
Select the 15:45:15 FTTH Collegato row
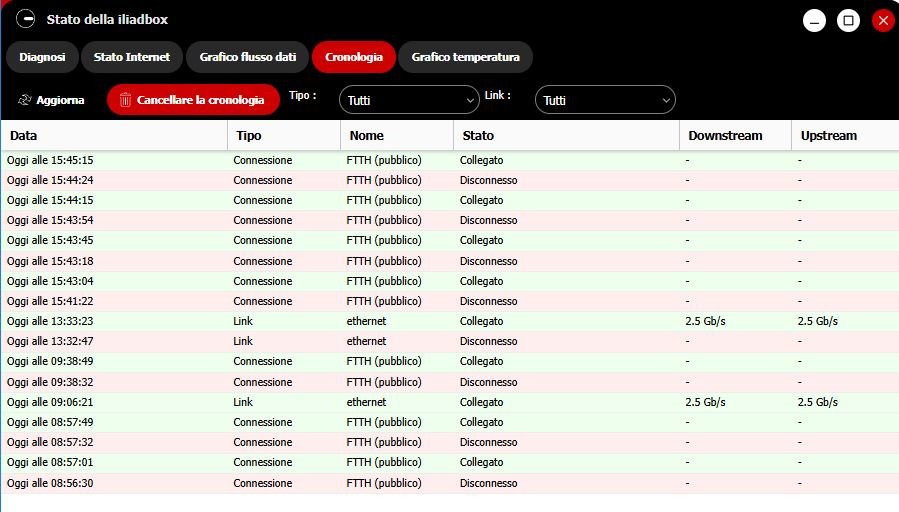coord(450,160)
